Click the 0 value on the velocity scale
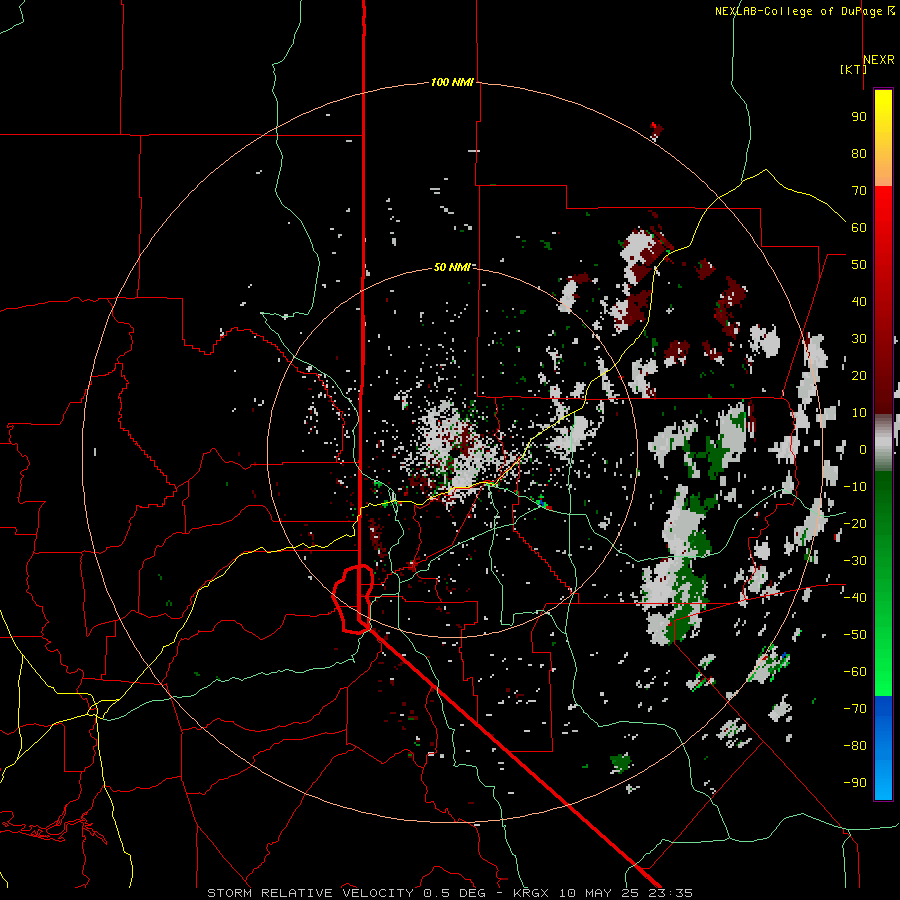Screen dimensions: 900x900 (x=863, y=450)
